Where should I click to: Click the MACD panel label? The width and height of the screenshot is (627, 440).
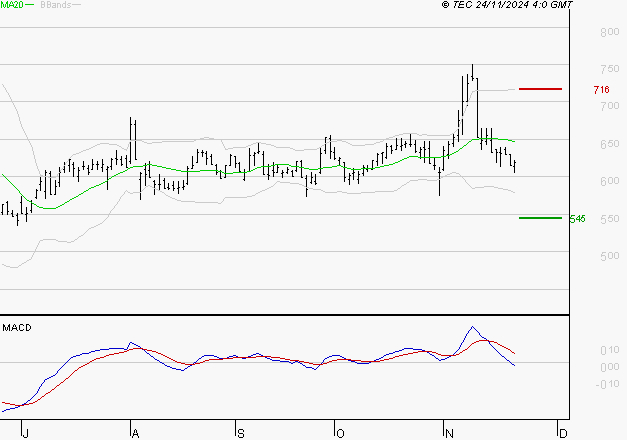pos(17,328)
